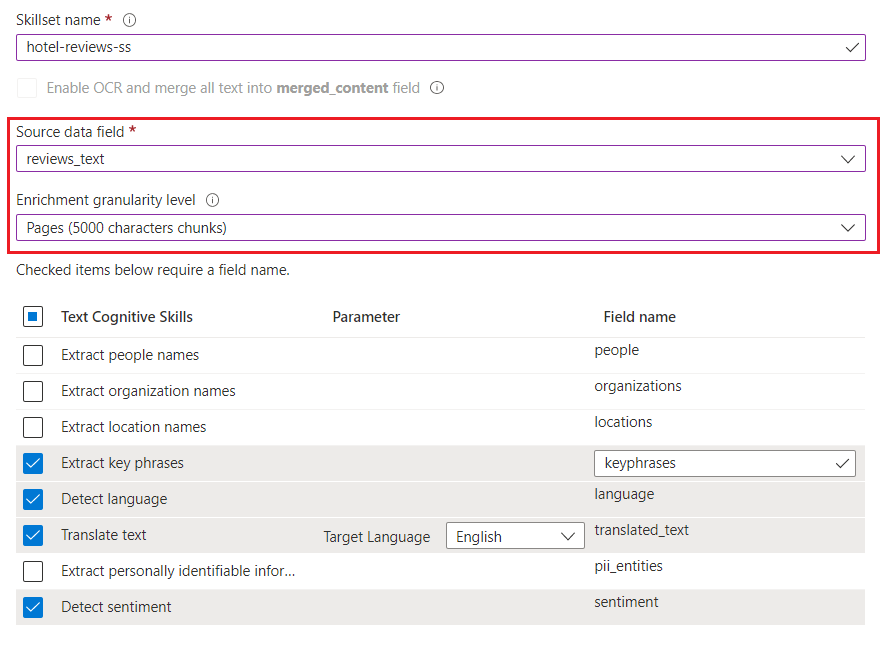Toggle the select-all skills checkbox in header
This screenshot has height=648, width=888.
(x=31, y=316)
